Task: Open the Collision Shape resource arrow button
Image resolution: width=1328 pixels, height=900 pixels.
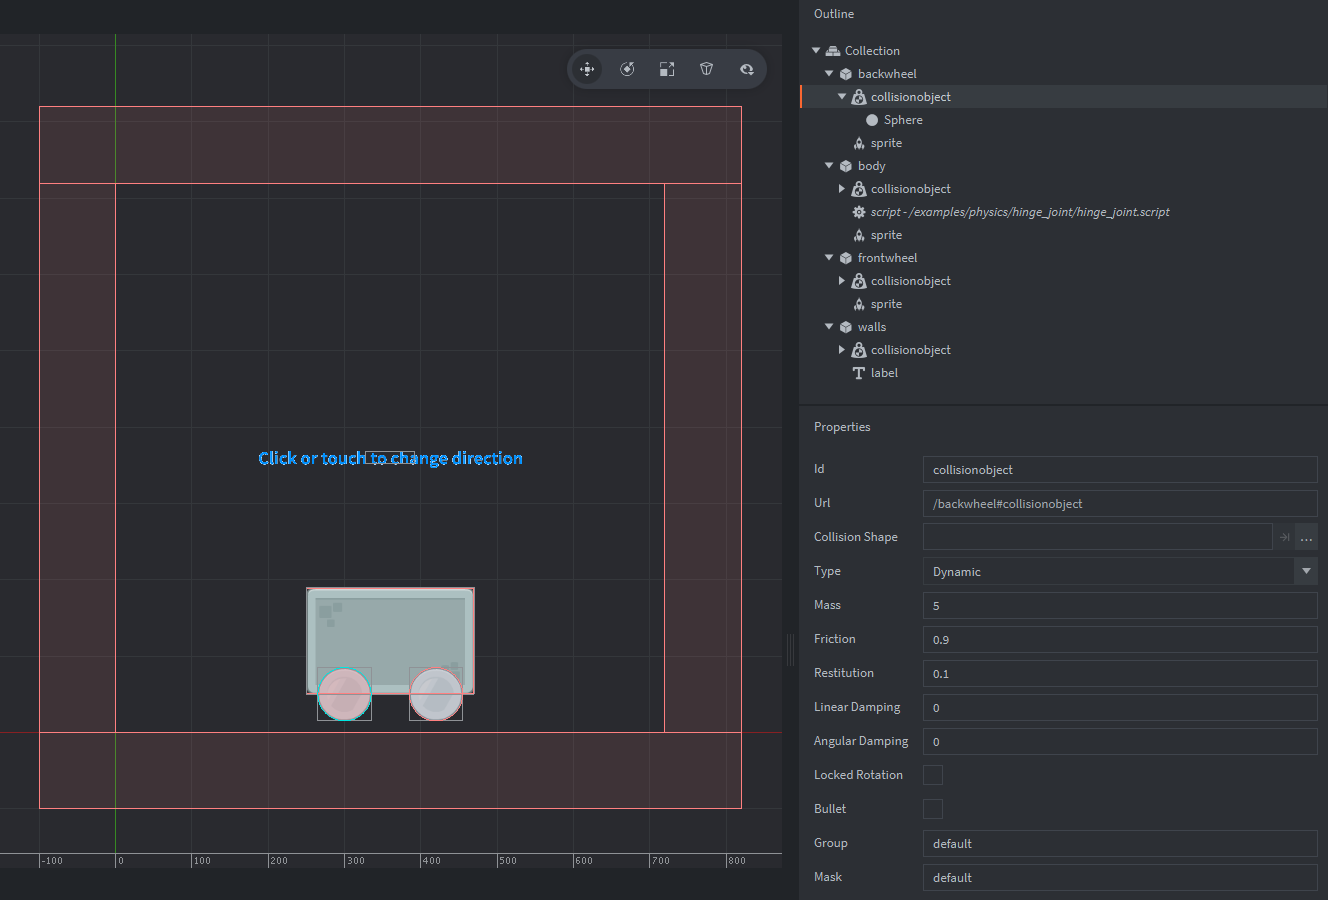Action: [1284, 538]
